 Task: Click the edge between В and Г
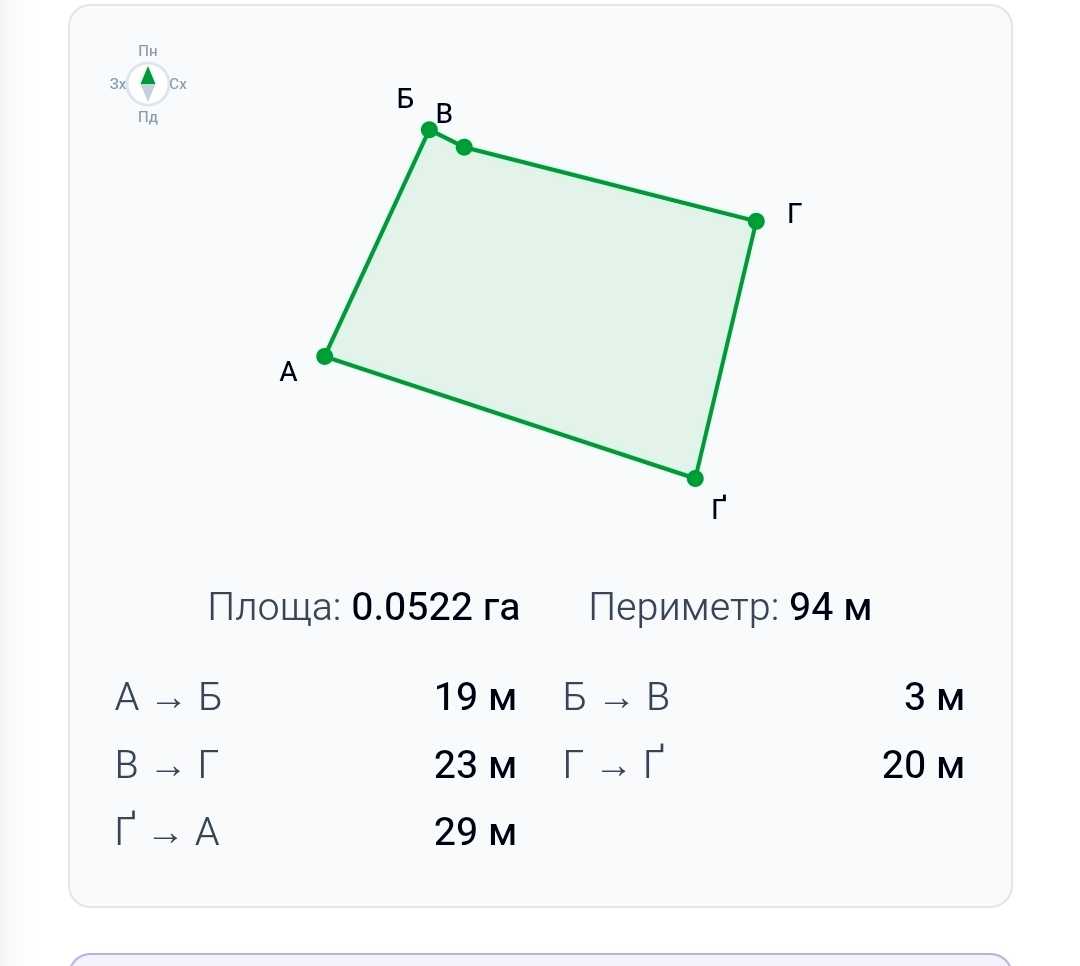610,184
